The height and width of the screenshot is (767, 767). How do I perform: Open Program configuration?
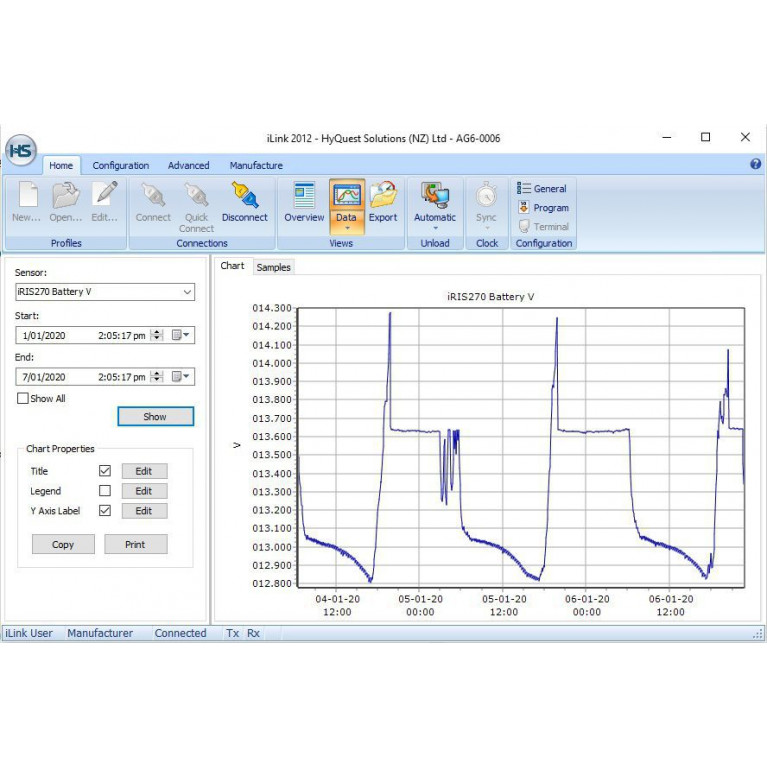(544, 207)
